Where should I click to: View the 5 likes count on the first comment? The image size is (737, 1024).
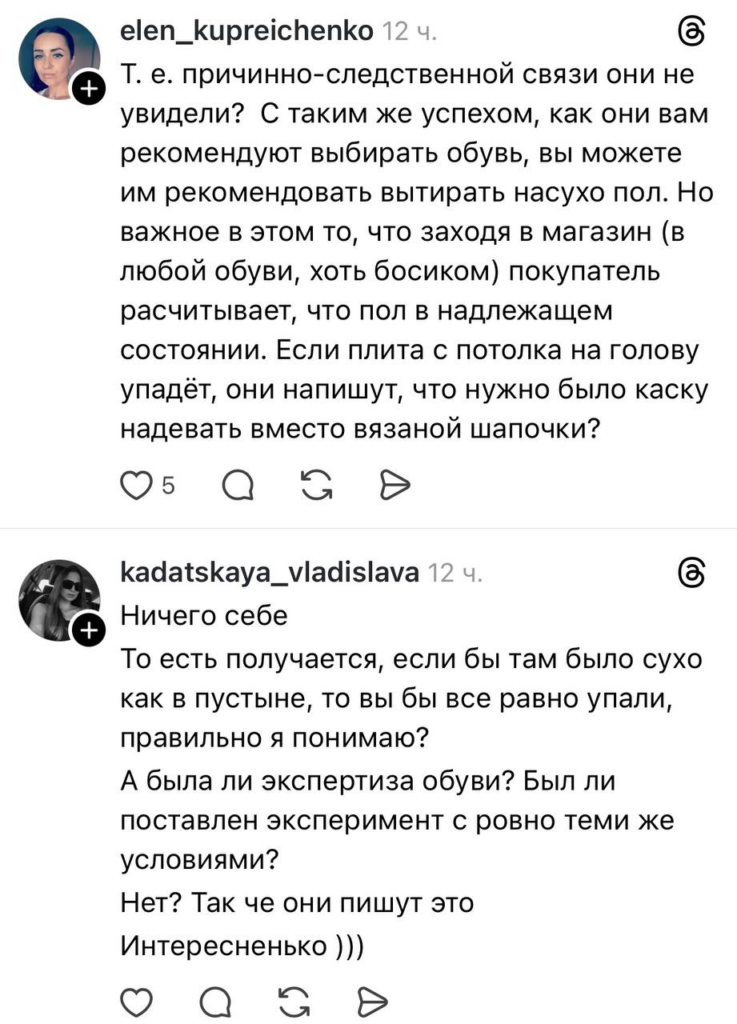pos(168,487)
